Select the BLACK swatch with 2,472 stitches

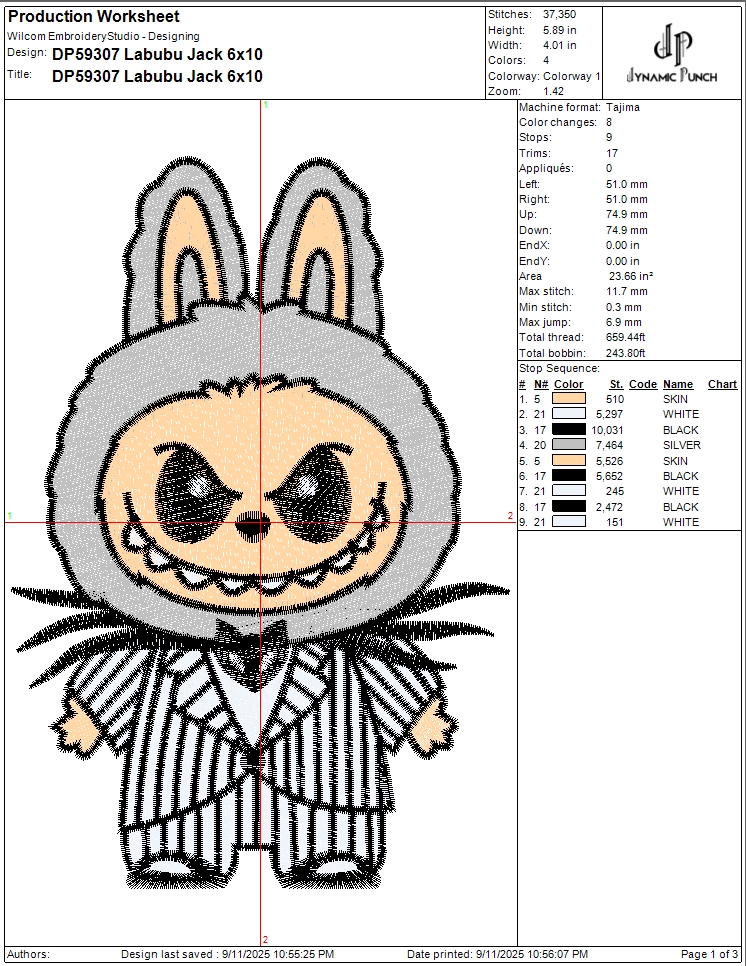pyautogui.click(x=569, y=506)
